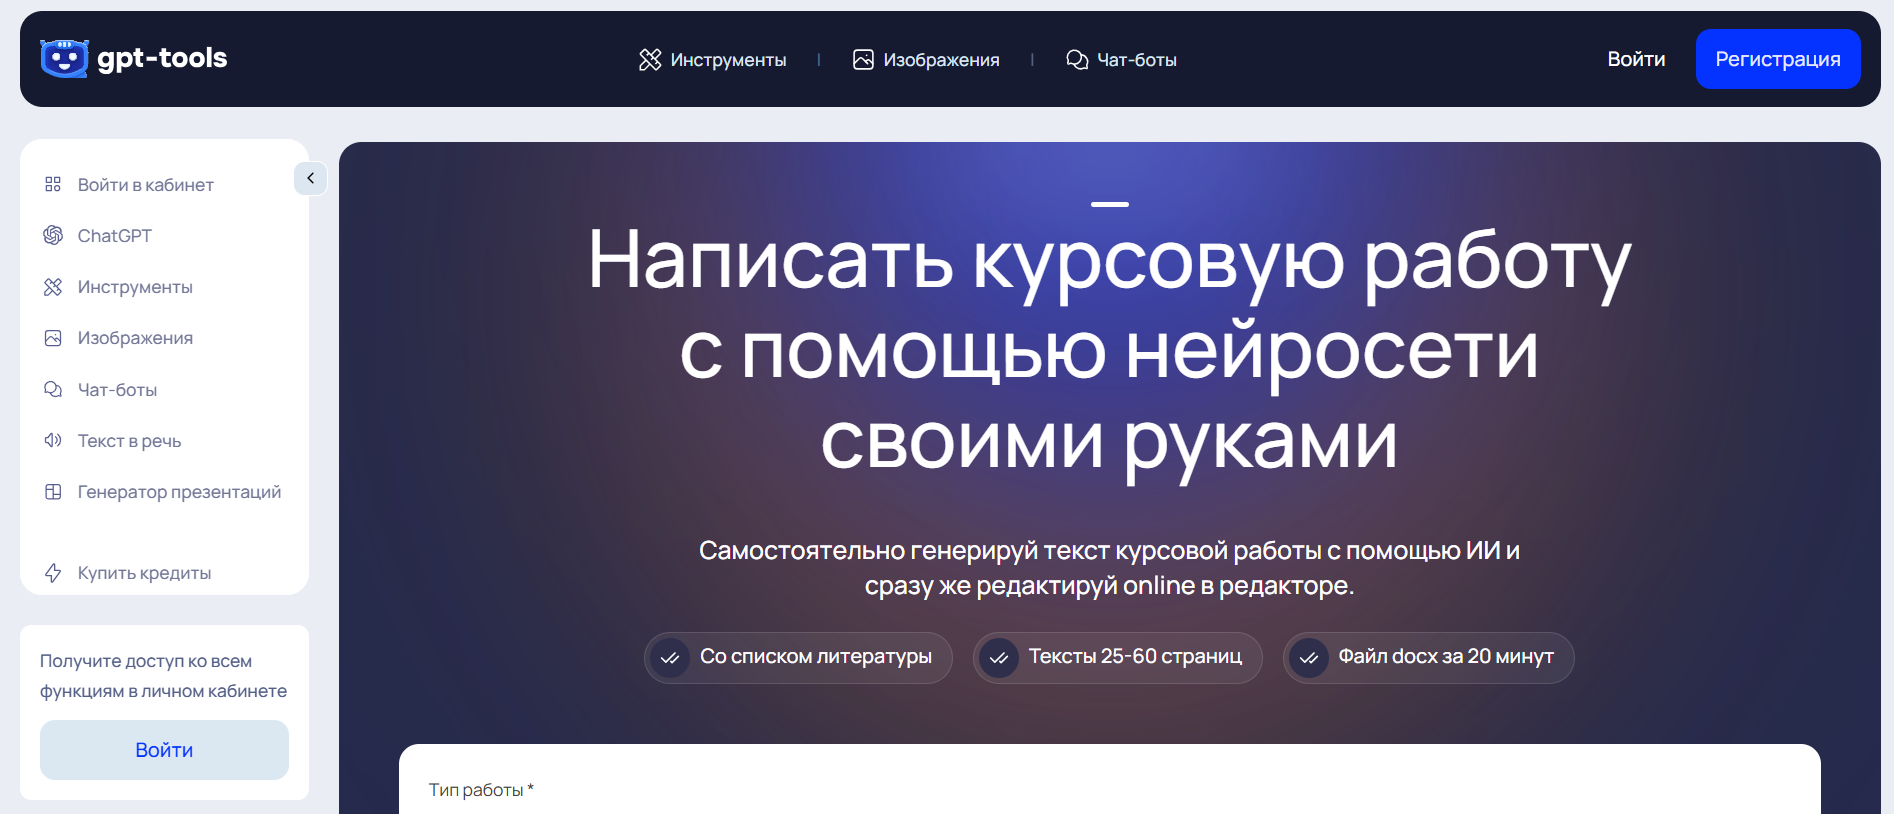Click the ChatGPT logo icon in sidebar
Screen dimensions: 1894x814
(x=53, y=235)
